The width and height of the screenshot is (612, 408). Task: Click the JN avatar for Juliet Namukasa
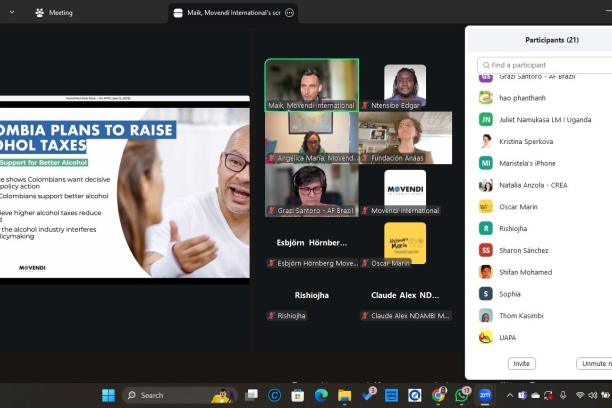[x=485, y=119]
